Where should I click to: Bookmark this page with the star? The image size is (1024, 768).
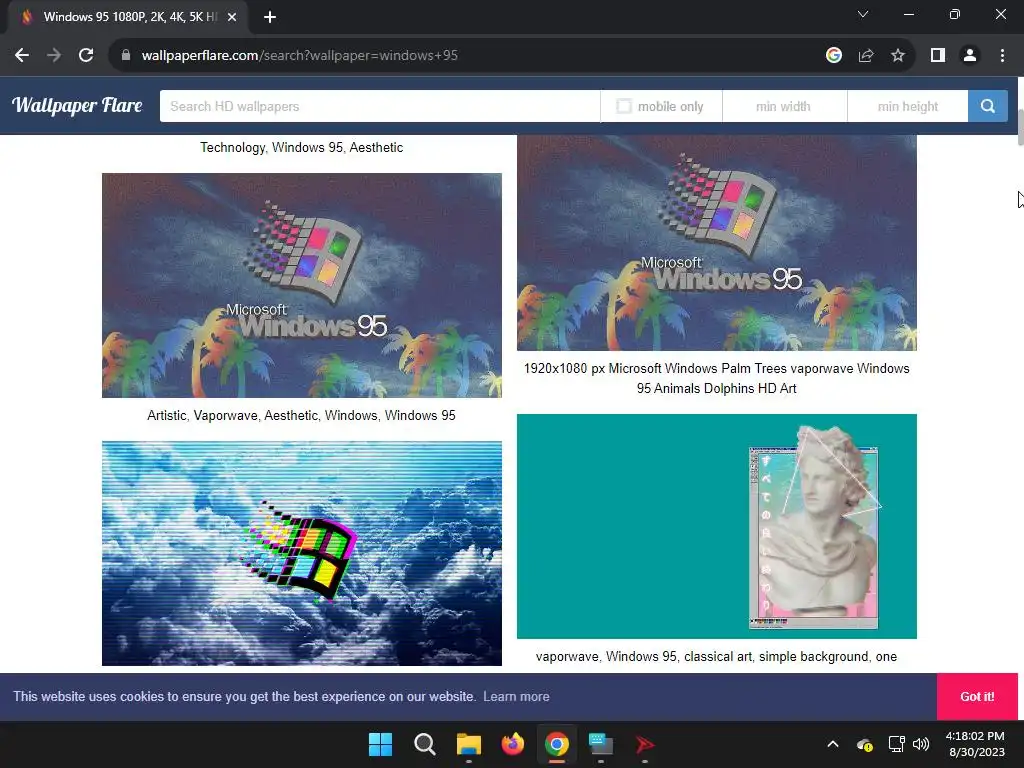point(898,56)
